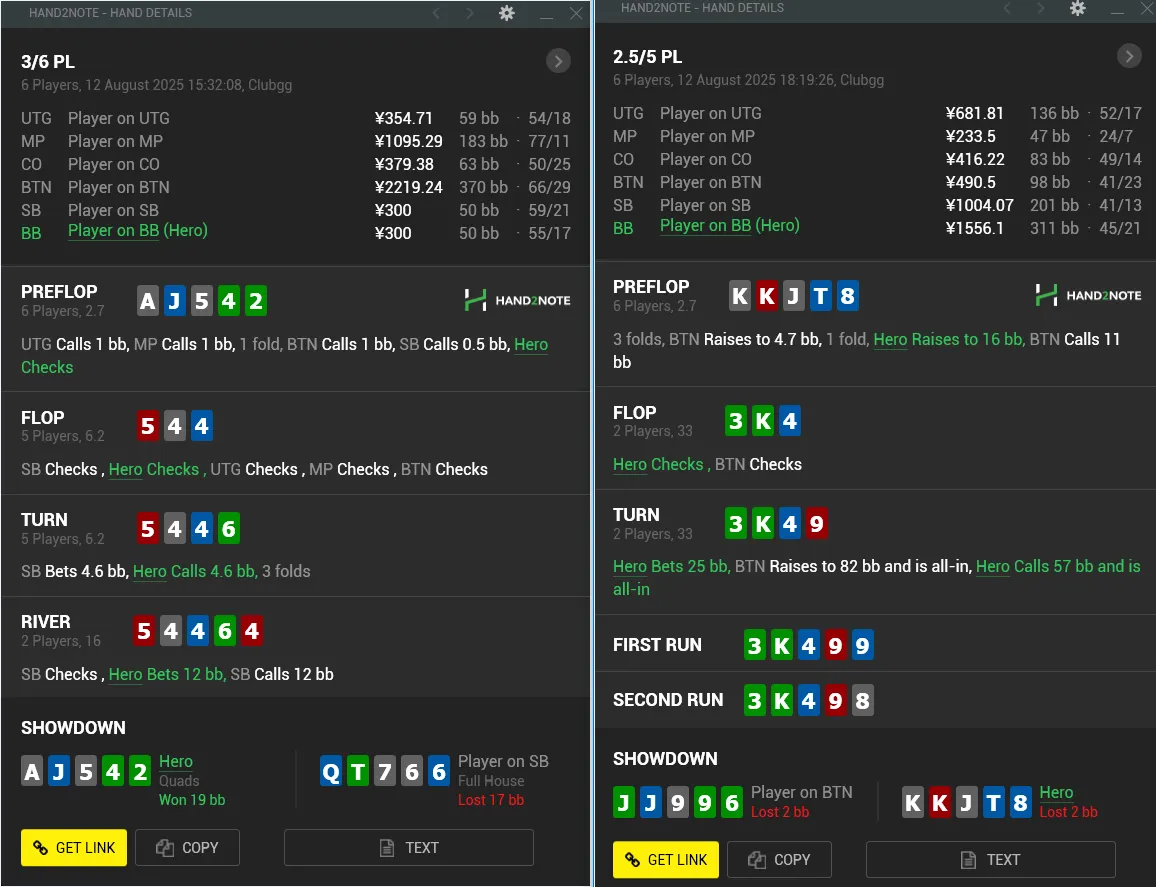
Task: Click TEXT button in right hand window
Action: click(x=990, y=859)
